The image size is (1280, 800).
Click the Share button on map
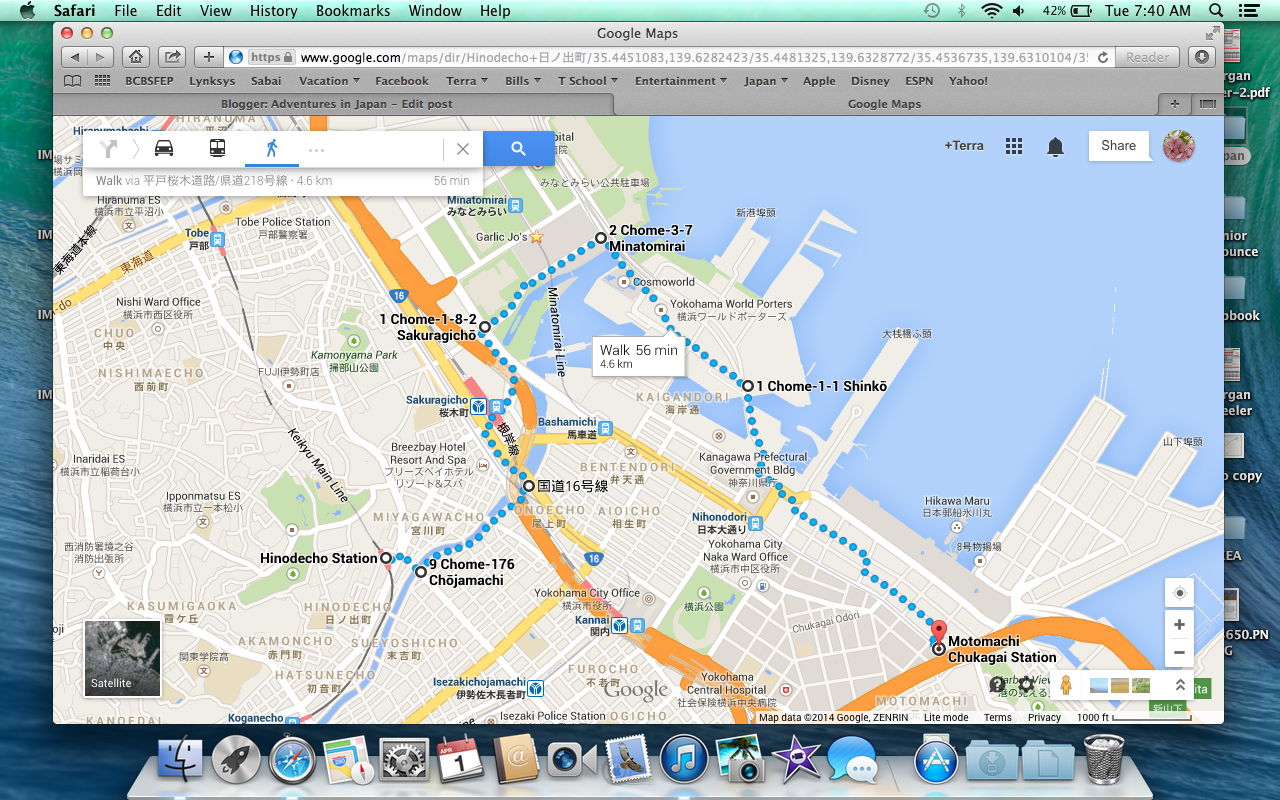point(1118,145)
